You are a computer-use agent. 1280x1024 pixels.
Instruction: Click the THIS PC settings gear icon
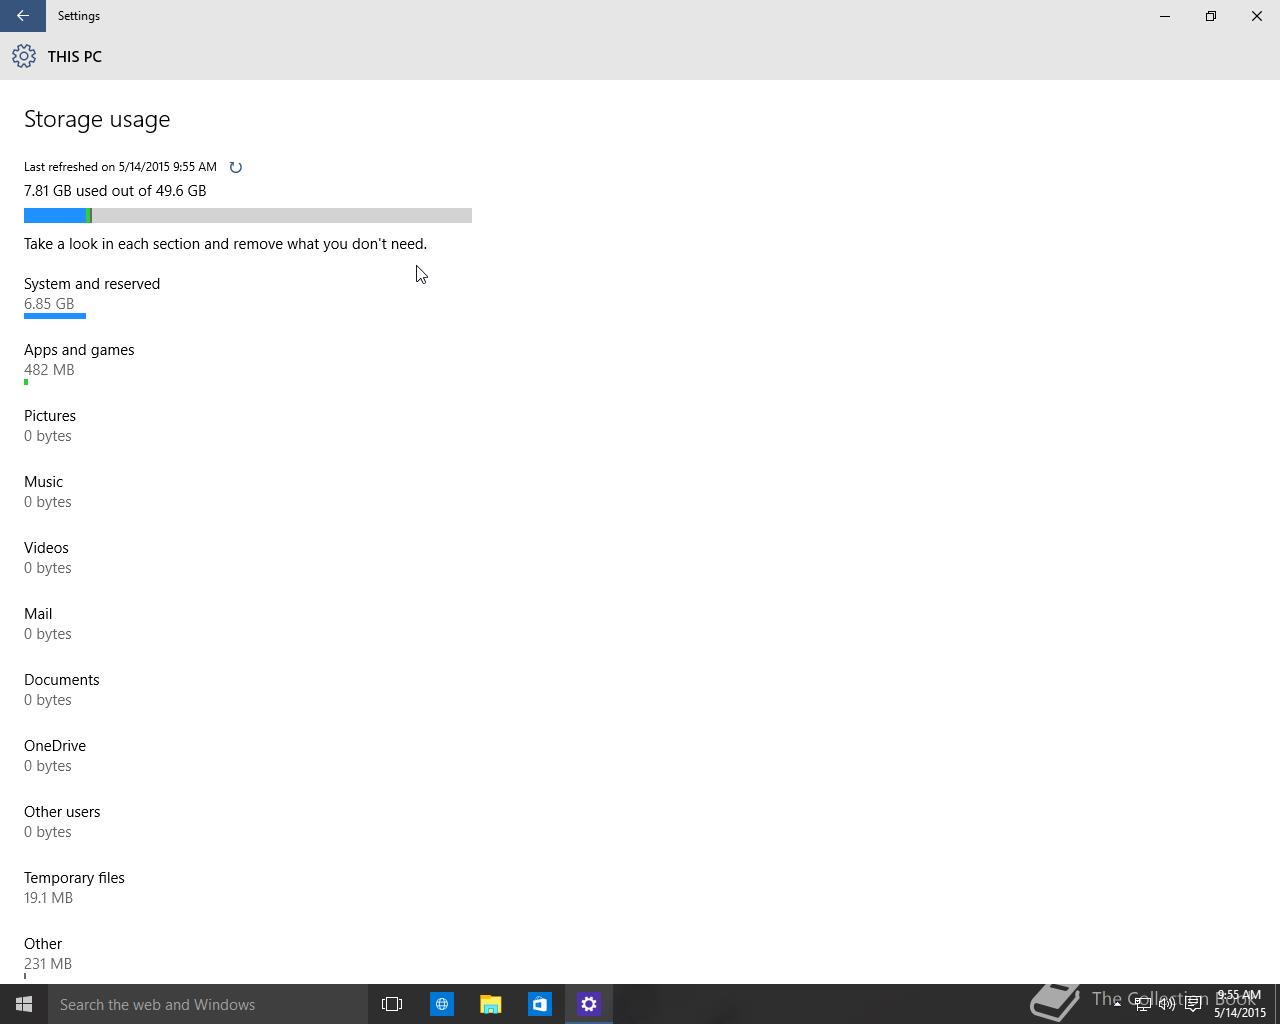pyautogui.click(x=24, y=56)
